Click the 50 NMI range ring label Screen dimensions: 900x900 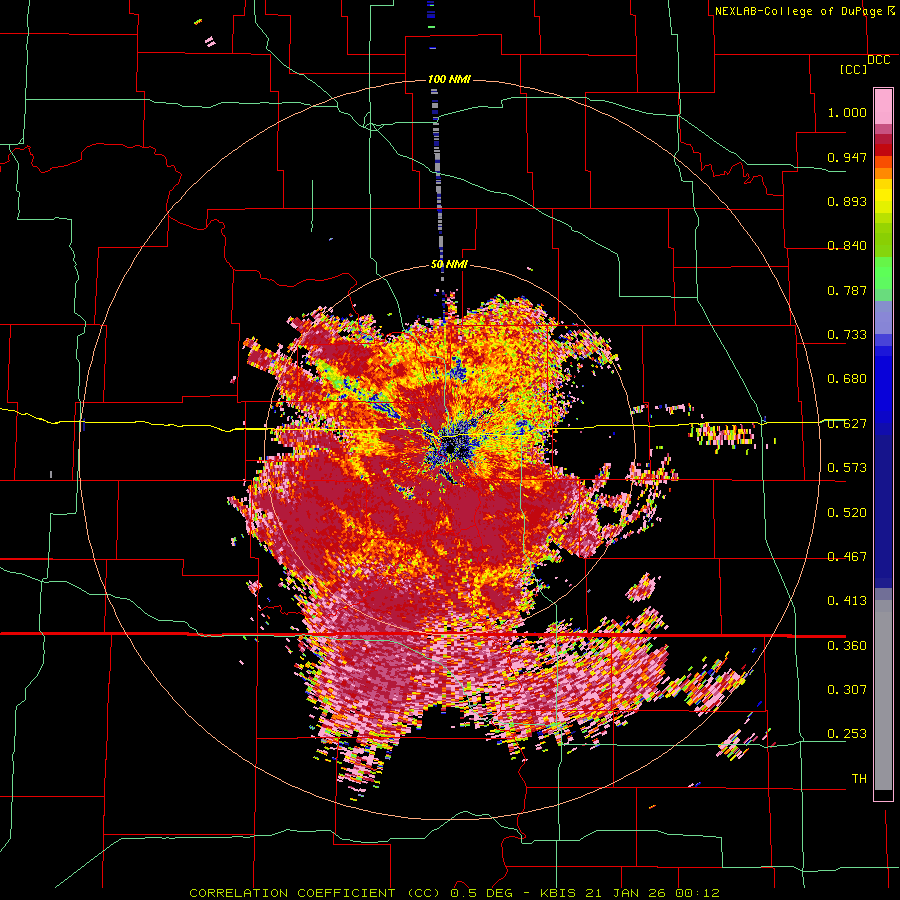click(x=449, y=264)
